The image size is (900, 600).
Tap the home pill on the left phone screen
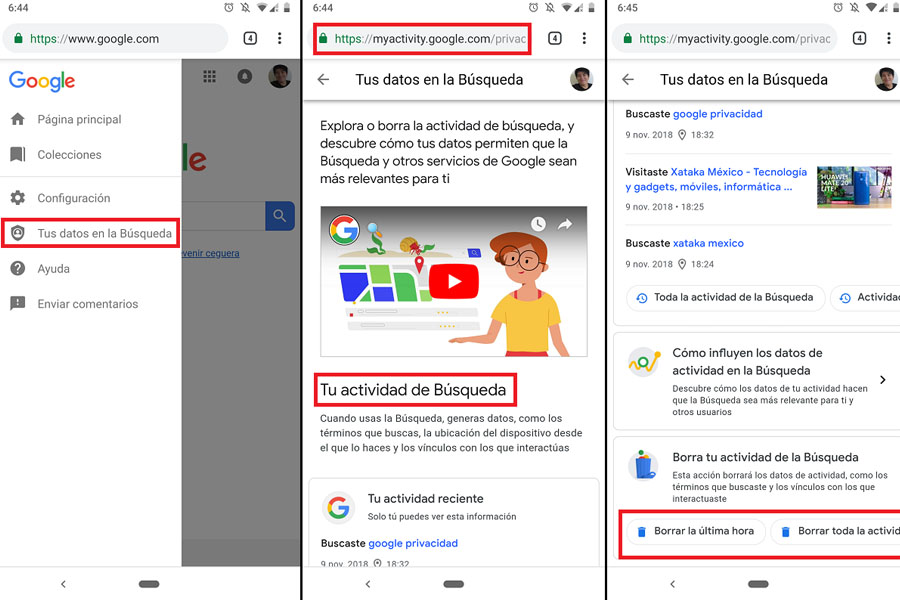149,584
